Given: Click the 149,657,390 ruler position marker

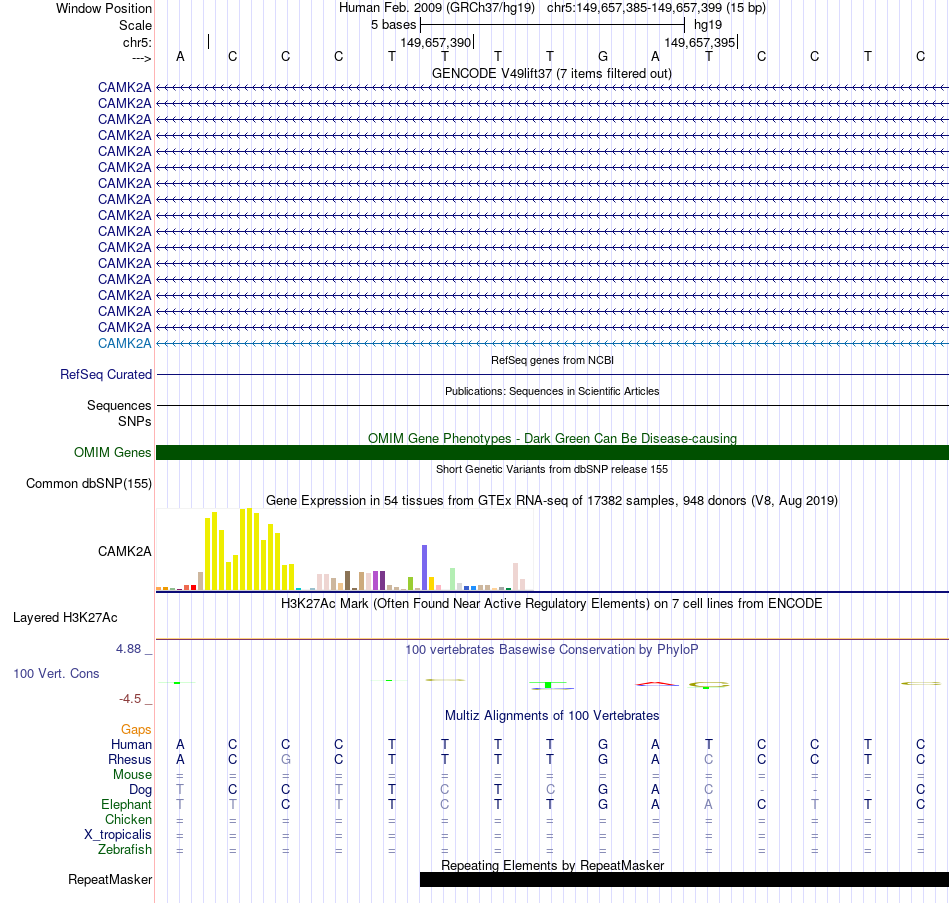Looking at the screenshot, I should click(x=436, y=42).
